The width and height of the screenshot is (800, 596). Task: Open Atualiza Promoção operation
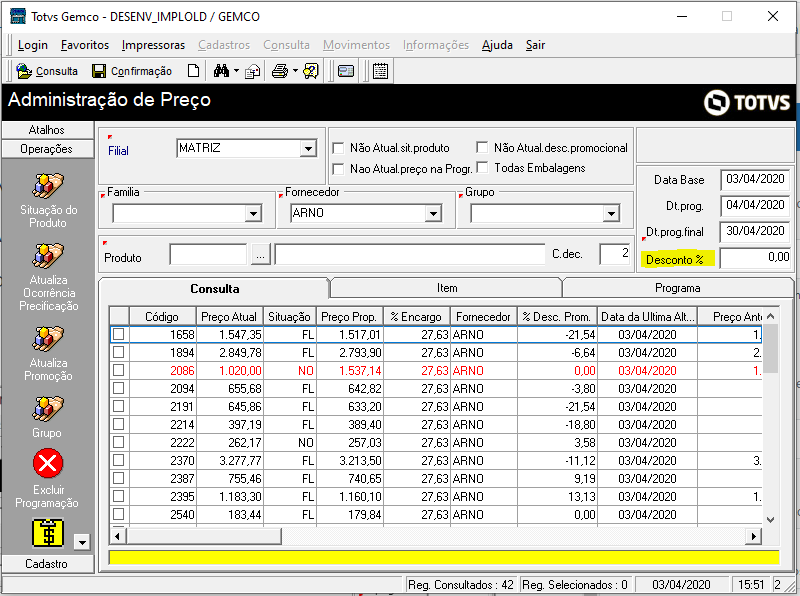[x=48, y=339]
